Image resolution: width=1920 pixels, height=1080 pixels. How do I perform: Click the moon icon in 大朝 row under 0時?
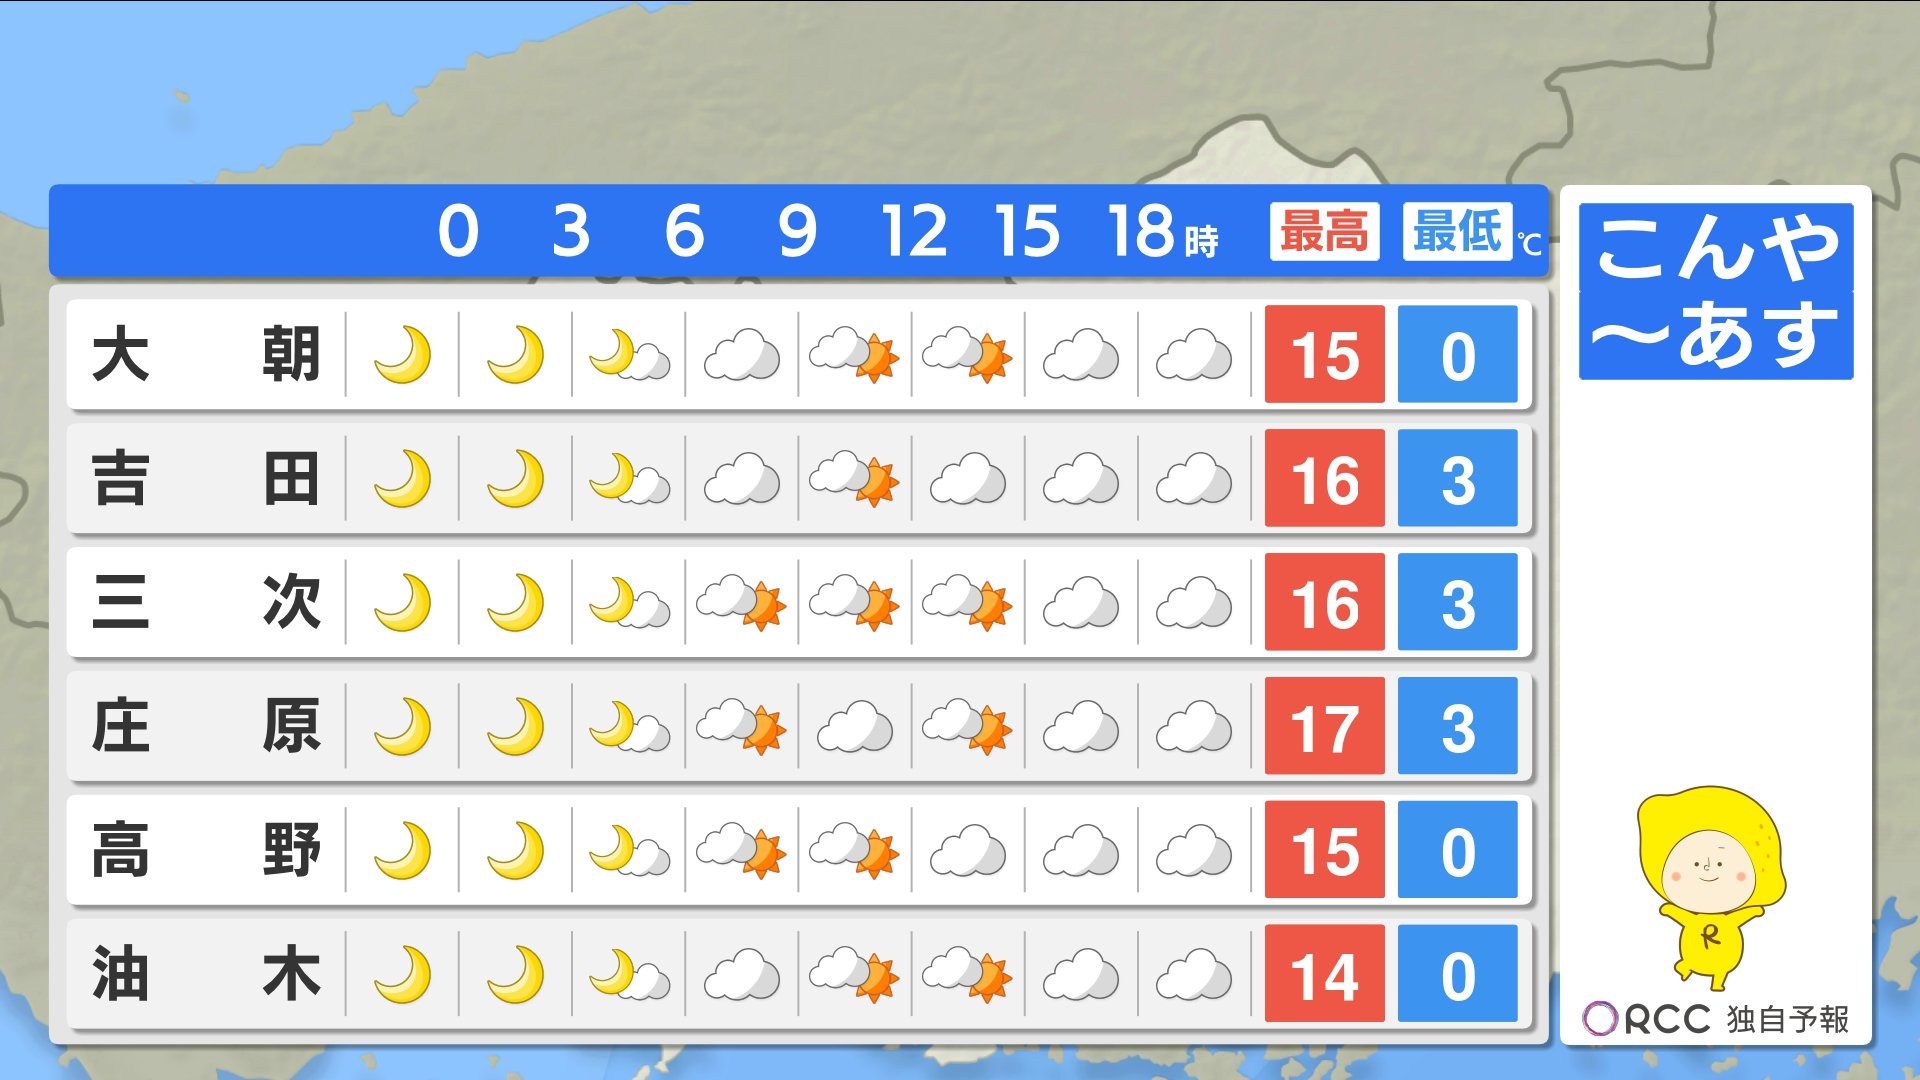click(x=402, y=355)
